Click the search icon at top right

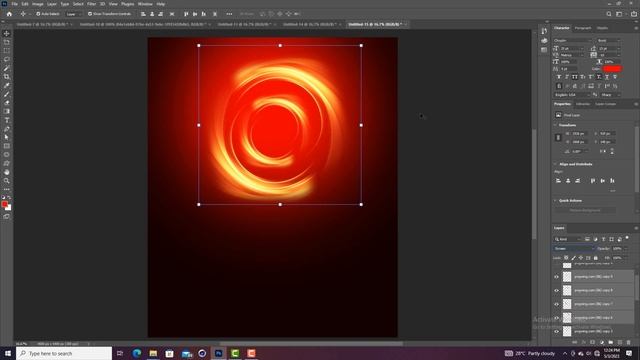(x=609, y=14)
